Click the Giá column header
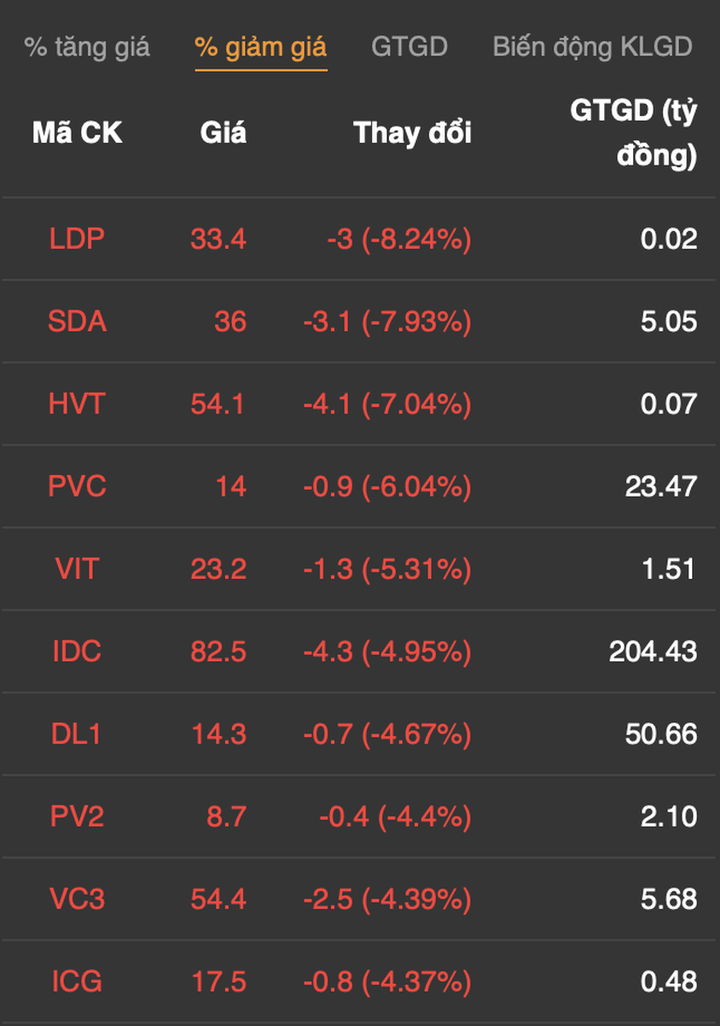 click(x=223, y=133)
